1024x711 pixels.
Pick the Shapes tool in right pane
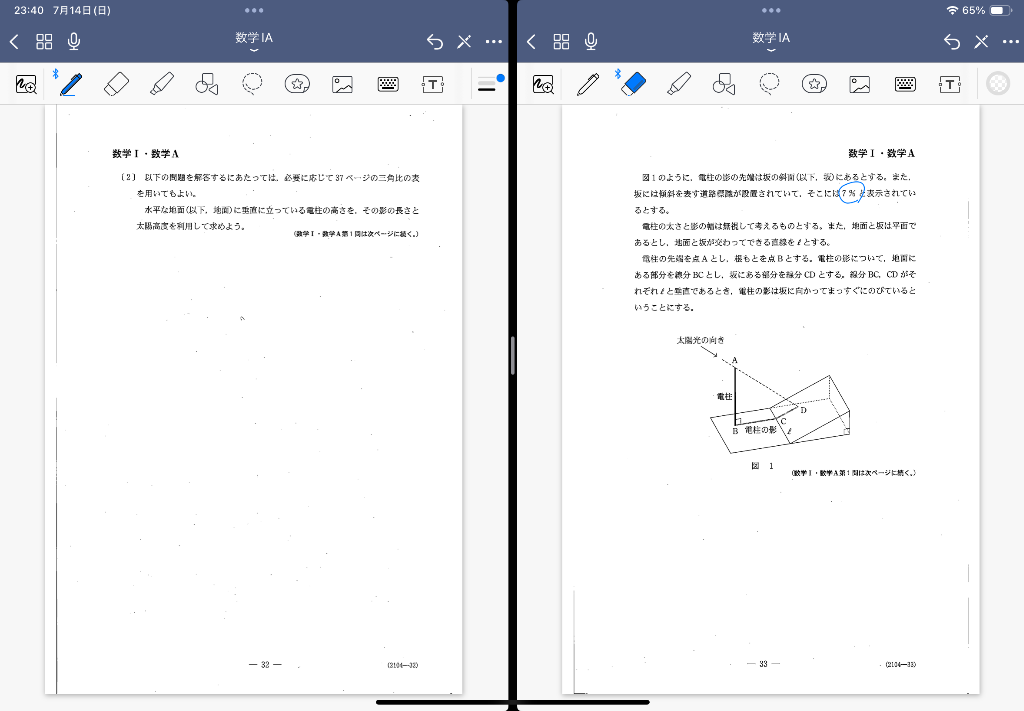tap(724, 85)
